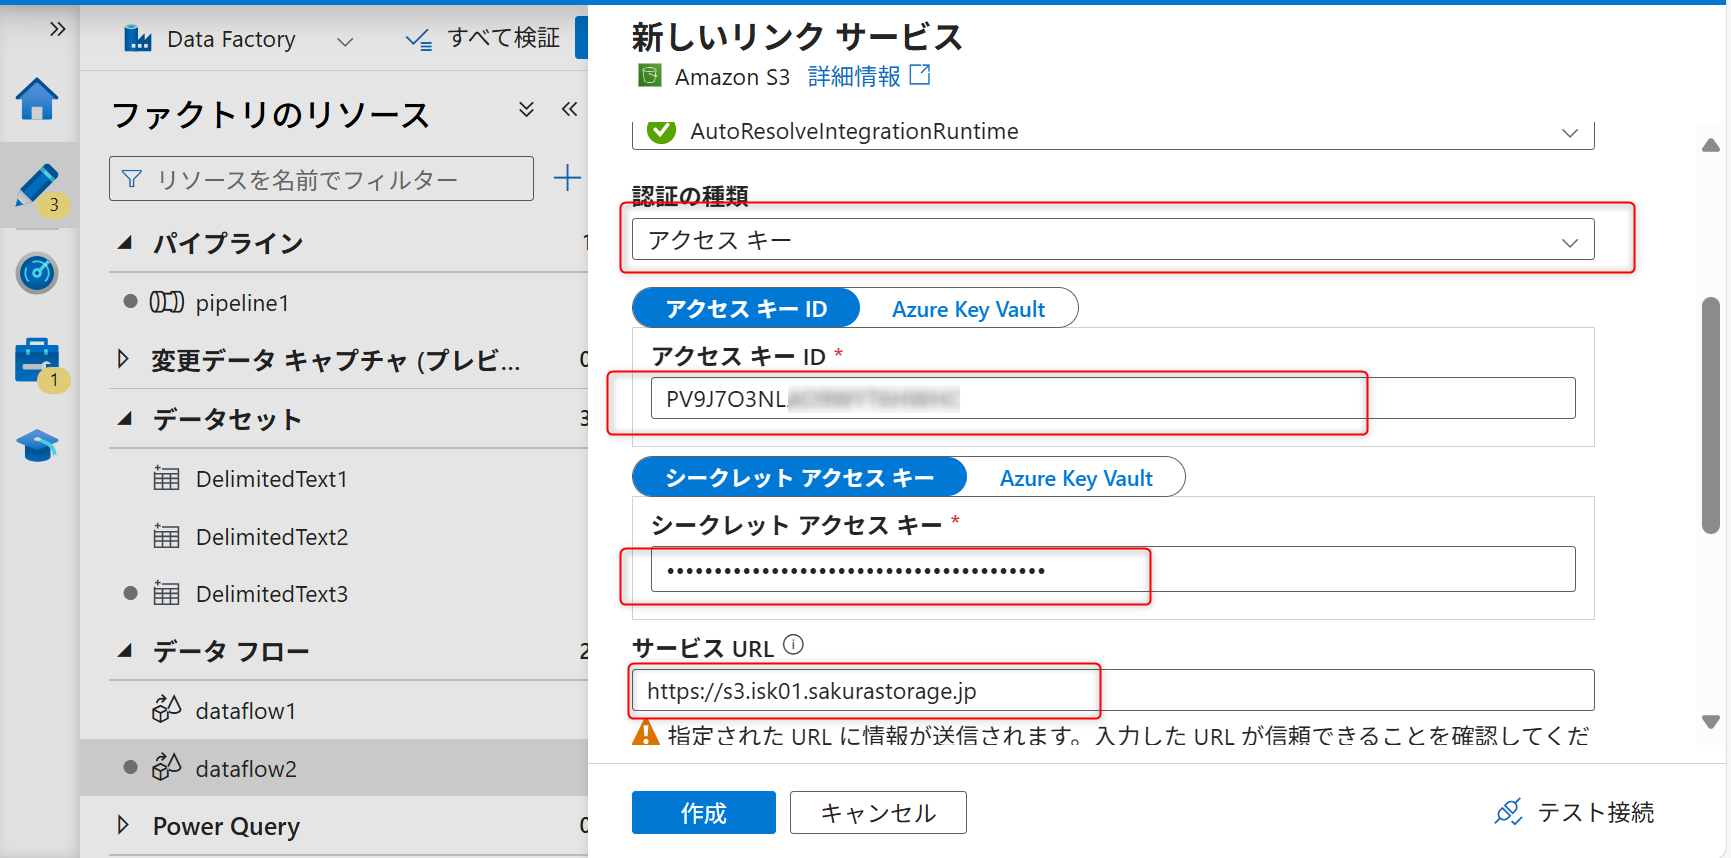Select DelimitedText2 dataset in tree
Screen dimensions: 1731x858
[x=272, y=537]
